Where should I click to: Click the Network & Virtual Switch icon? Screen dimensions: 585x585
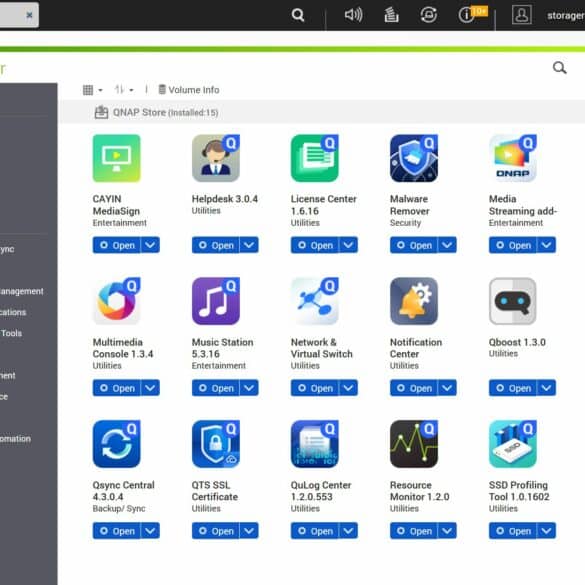pos(315,301)
